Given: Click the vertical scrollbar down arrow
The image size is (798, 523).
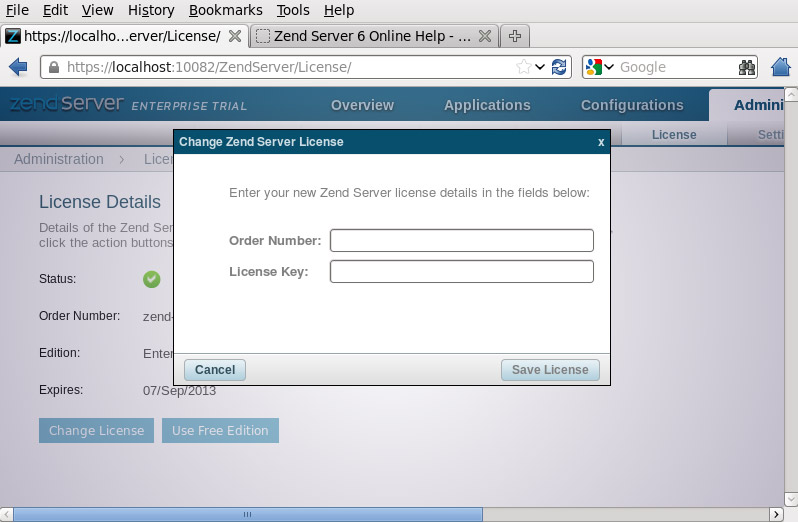Looking at the screenshot, I should (x=791, y=499).
